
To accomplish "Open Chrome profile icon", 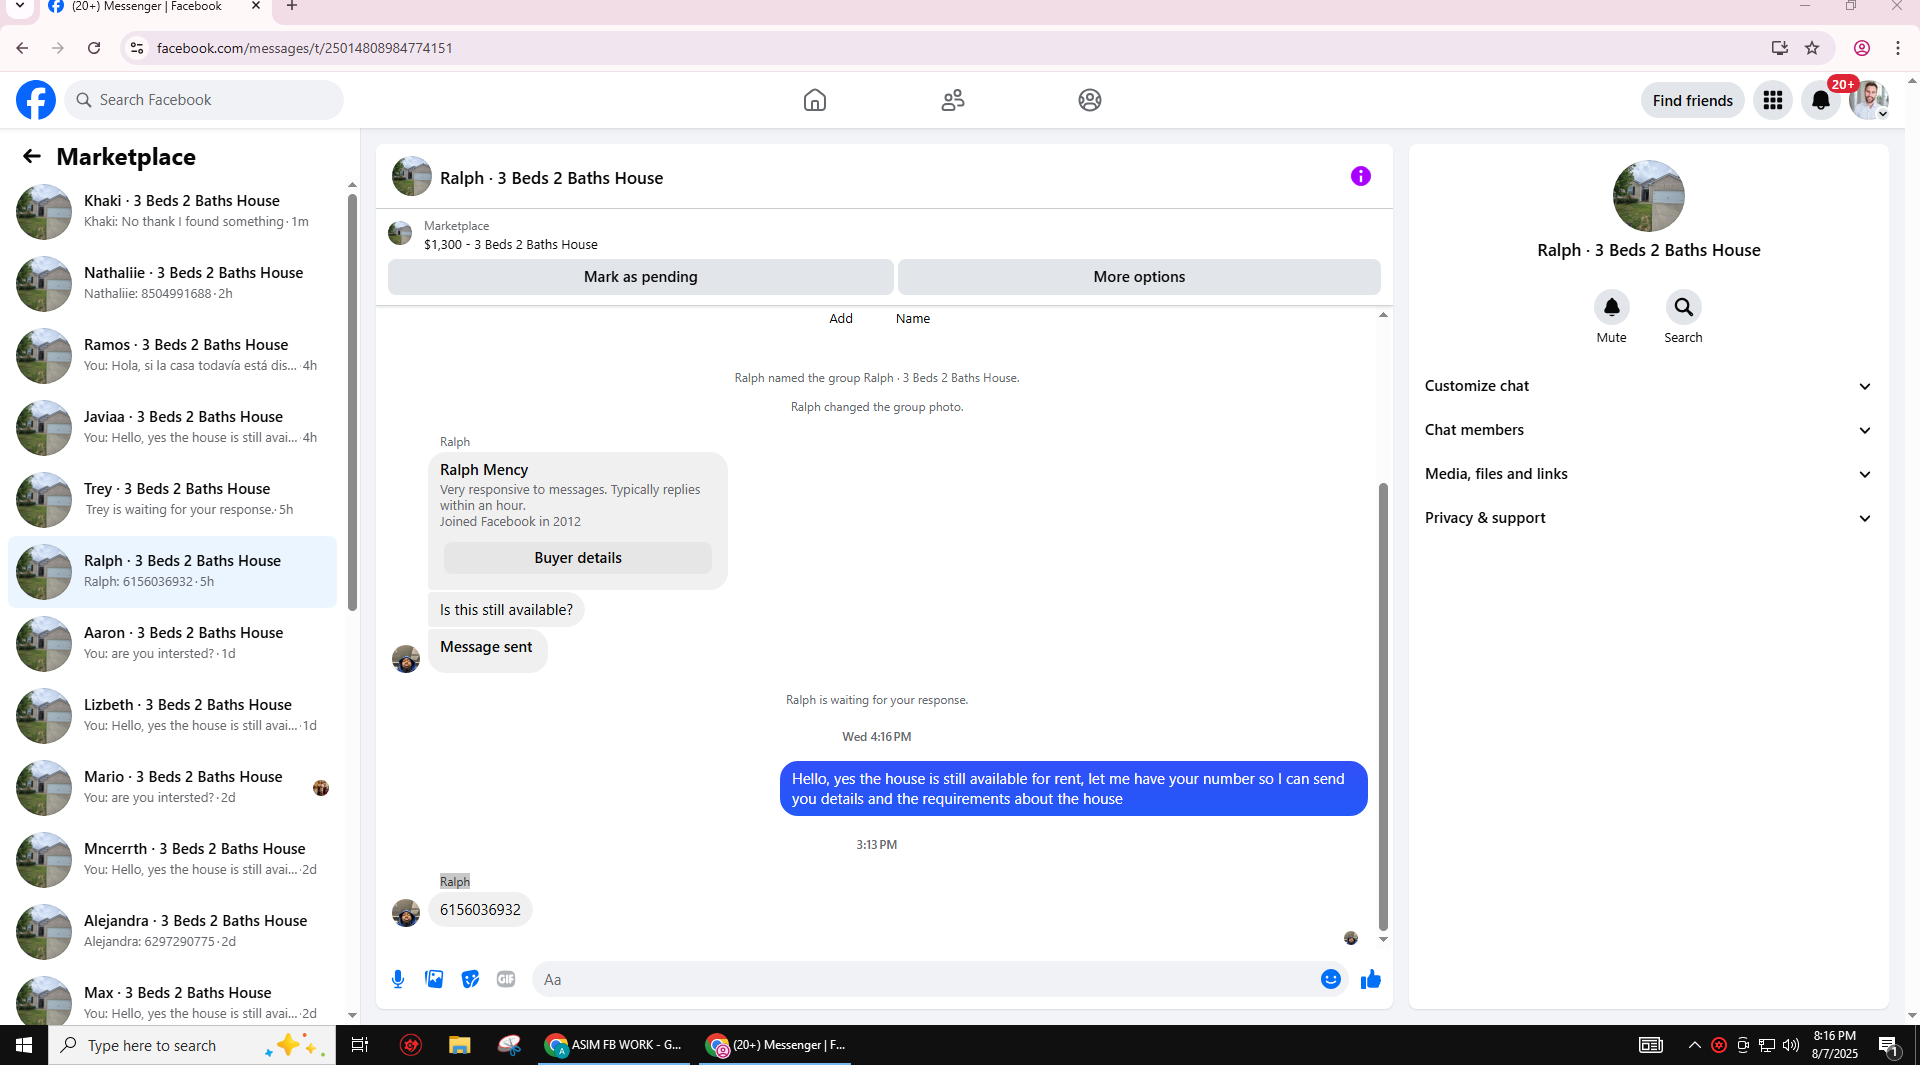I will [1862, 48].
